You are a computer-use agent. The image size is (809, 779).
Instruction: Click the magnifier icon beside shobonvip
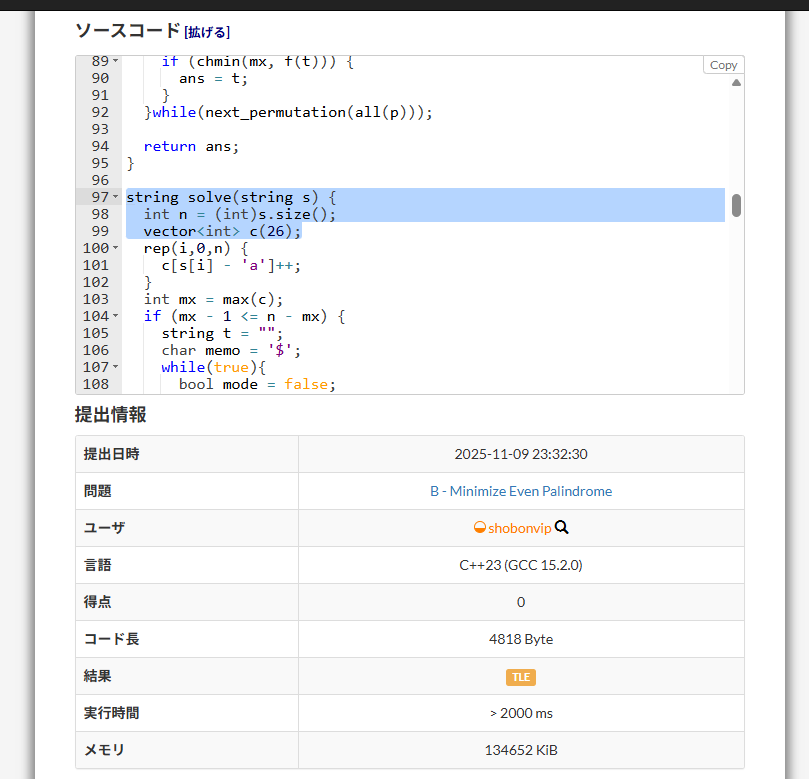pyautogui.click(x=562, y=528)
